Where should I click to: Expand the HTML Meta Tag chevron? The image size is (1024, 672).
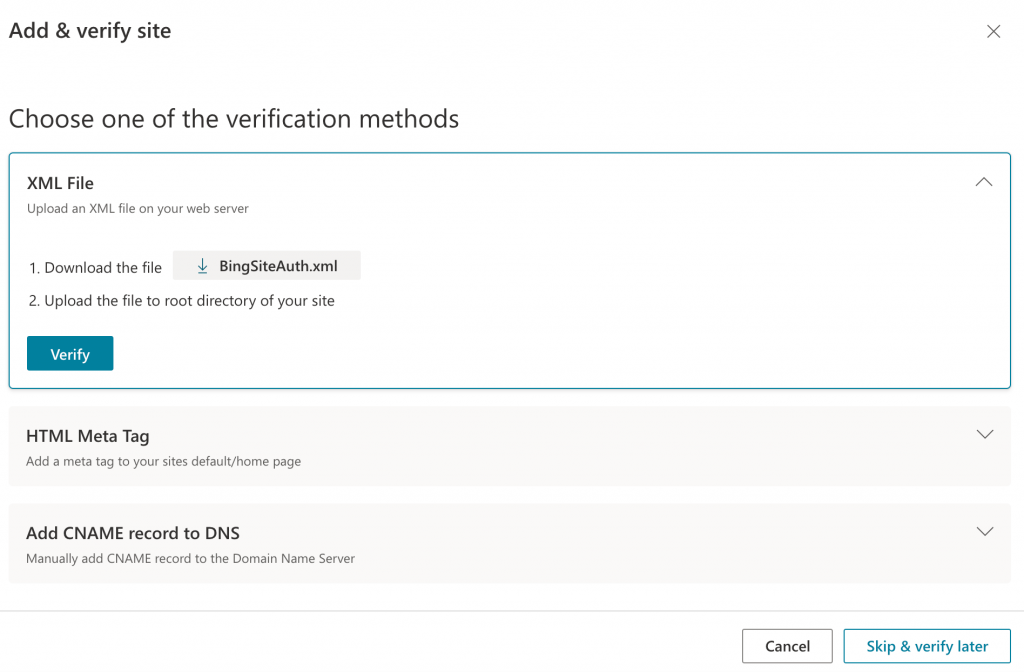click(984, 434)
